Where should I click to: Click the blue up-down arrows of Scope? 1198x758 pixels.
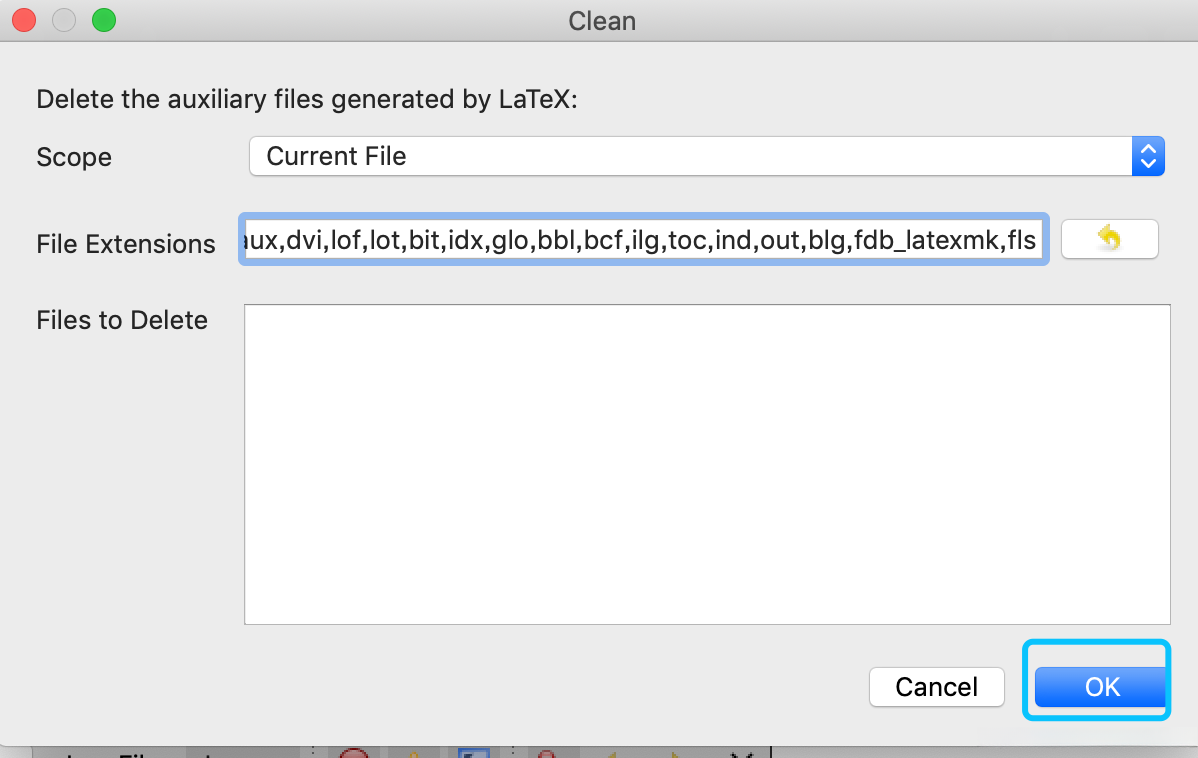pos(1148,157)
